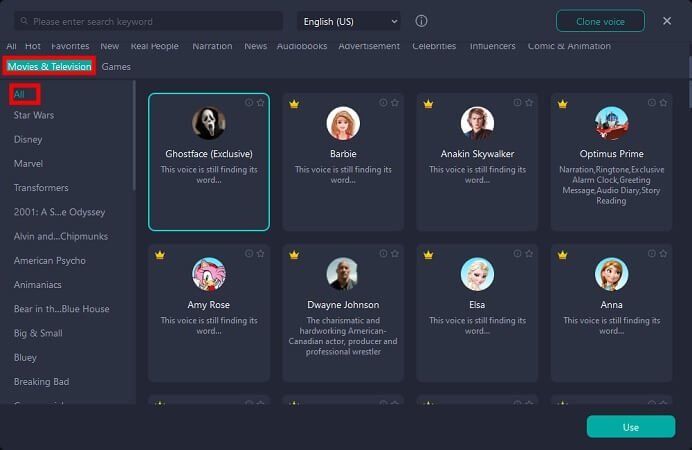This screenshot has height=450, width=692.
Task: Show info for Optimus Prime voice
Action: (x=651, y=102)
